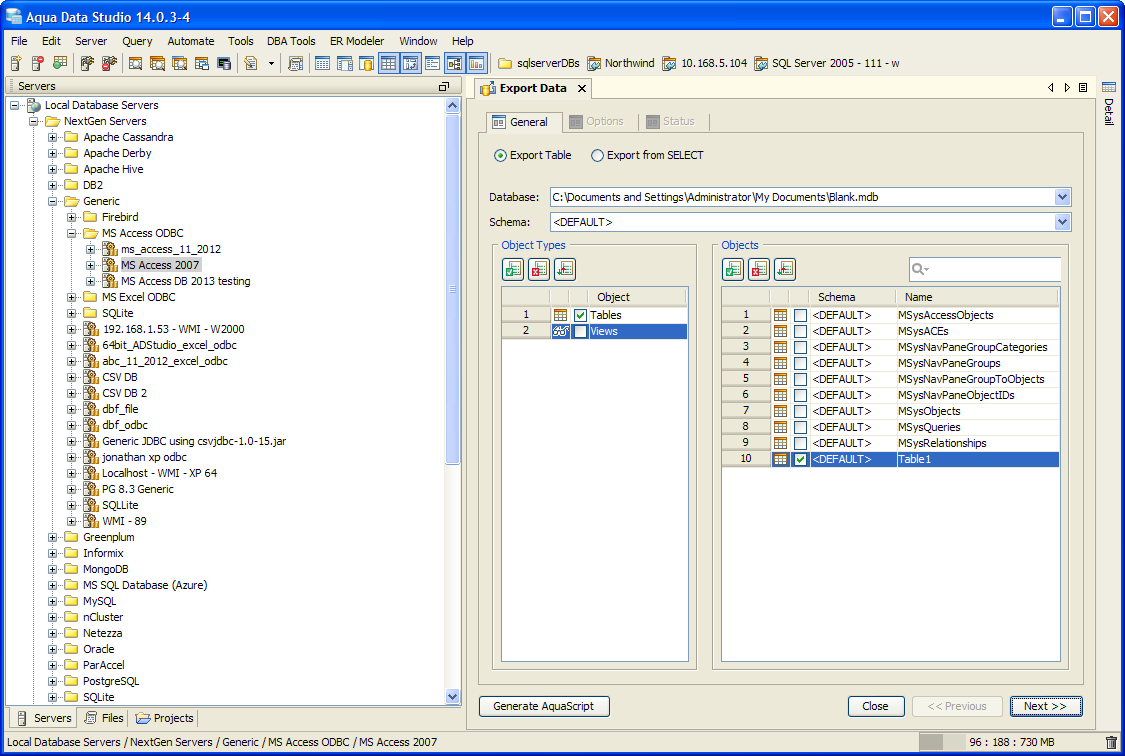Click the register server toolbar icon
1125x756 pixels.
pyautogui.click(x=17, y=64)
